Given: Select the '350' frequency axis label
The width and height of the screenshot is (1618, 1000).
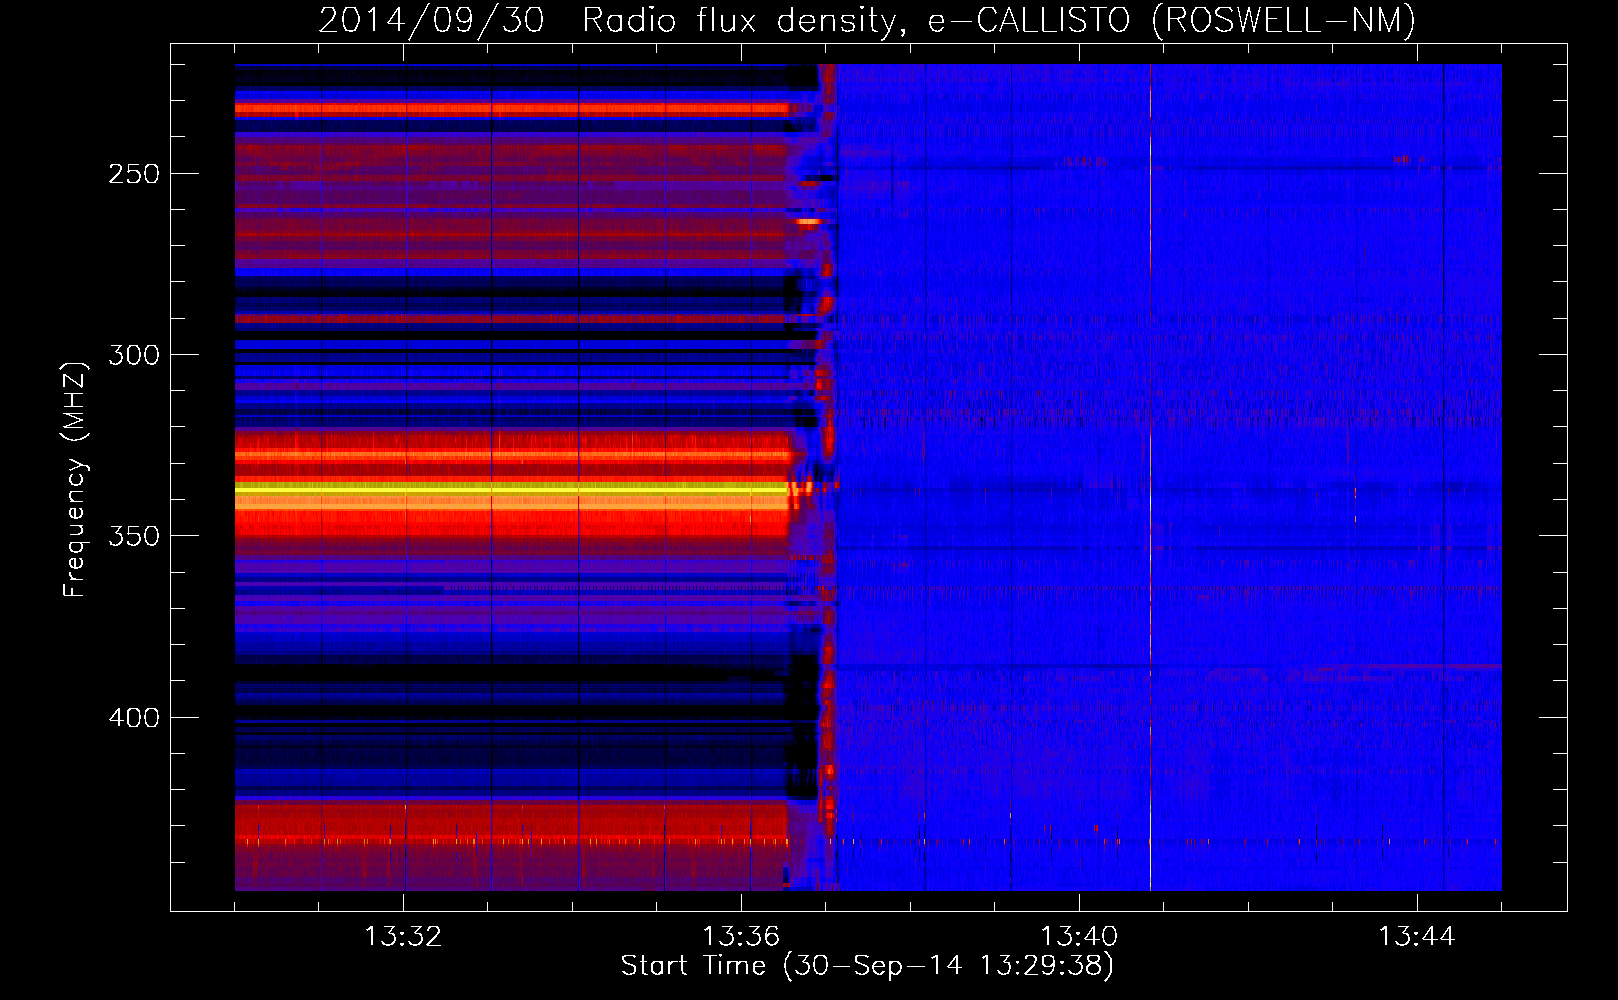Looking at the screenshot, I should coord(134,536).
